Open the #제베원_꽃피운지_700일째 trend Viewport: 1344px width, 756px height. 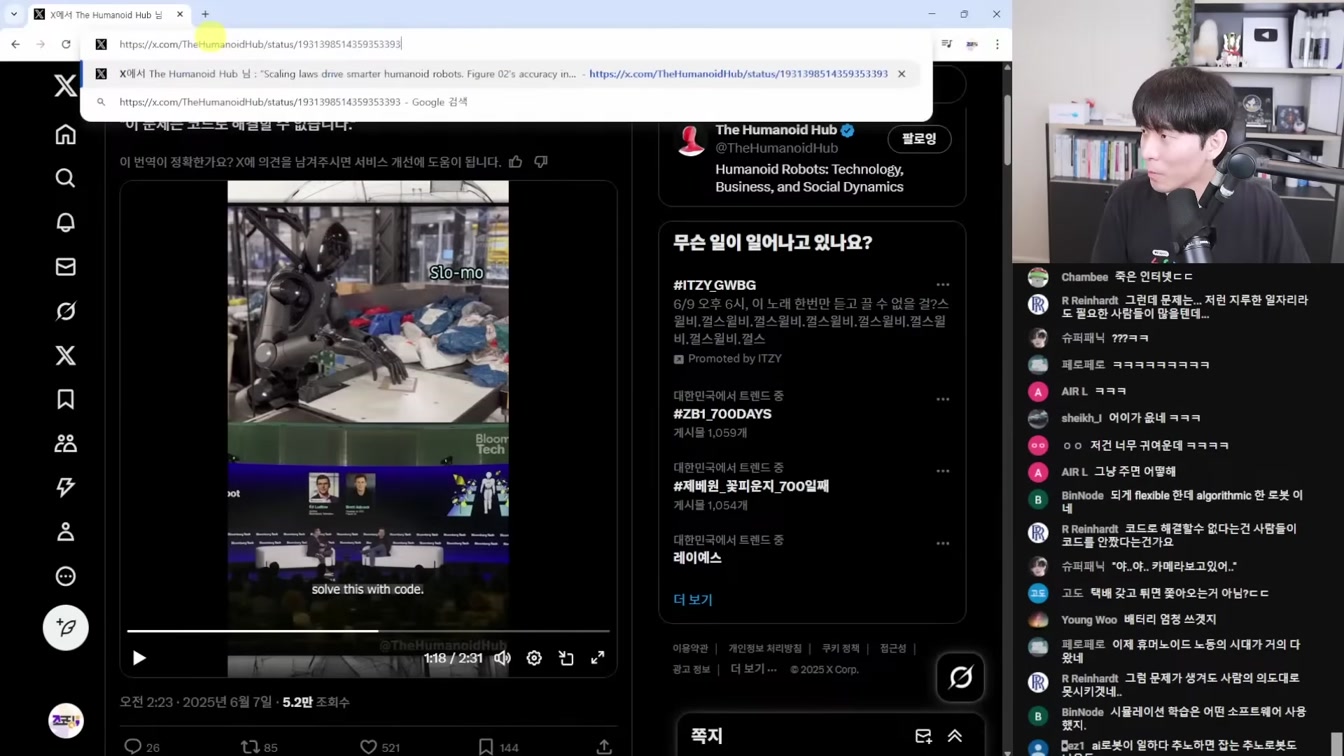[751, 486]
